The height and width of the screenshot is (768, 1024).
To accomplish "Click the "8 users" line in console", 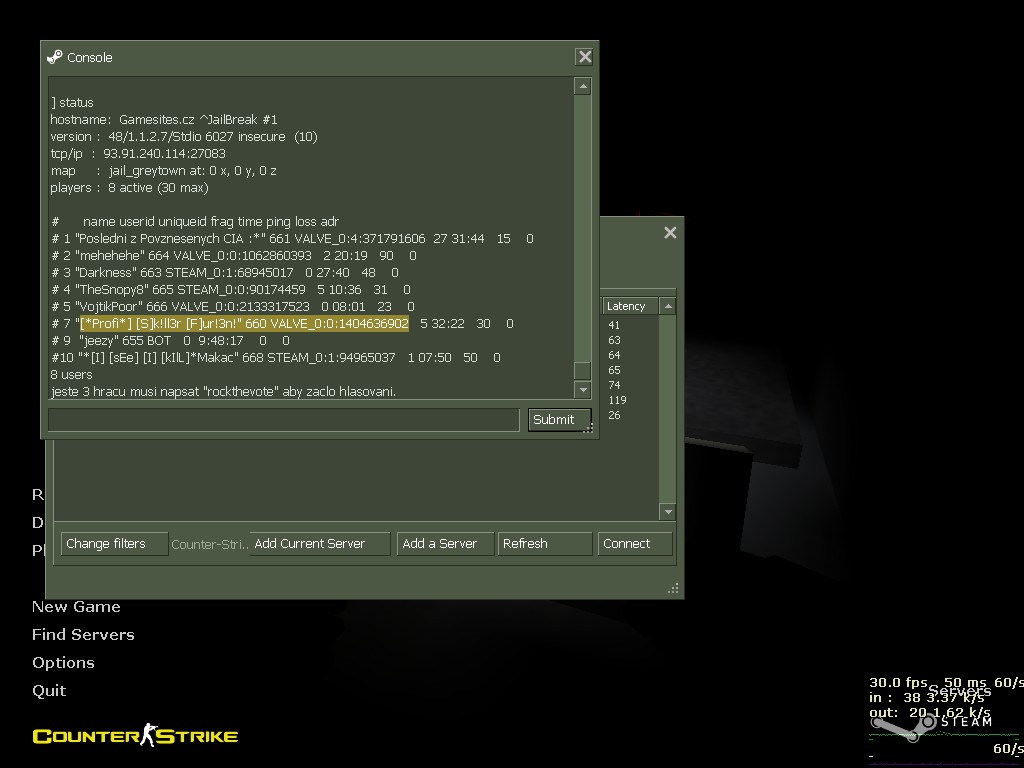I will [71, 375].
